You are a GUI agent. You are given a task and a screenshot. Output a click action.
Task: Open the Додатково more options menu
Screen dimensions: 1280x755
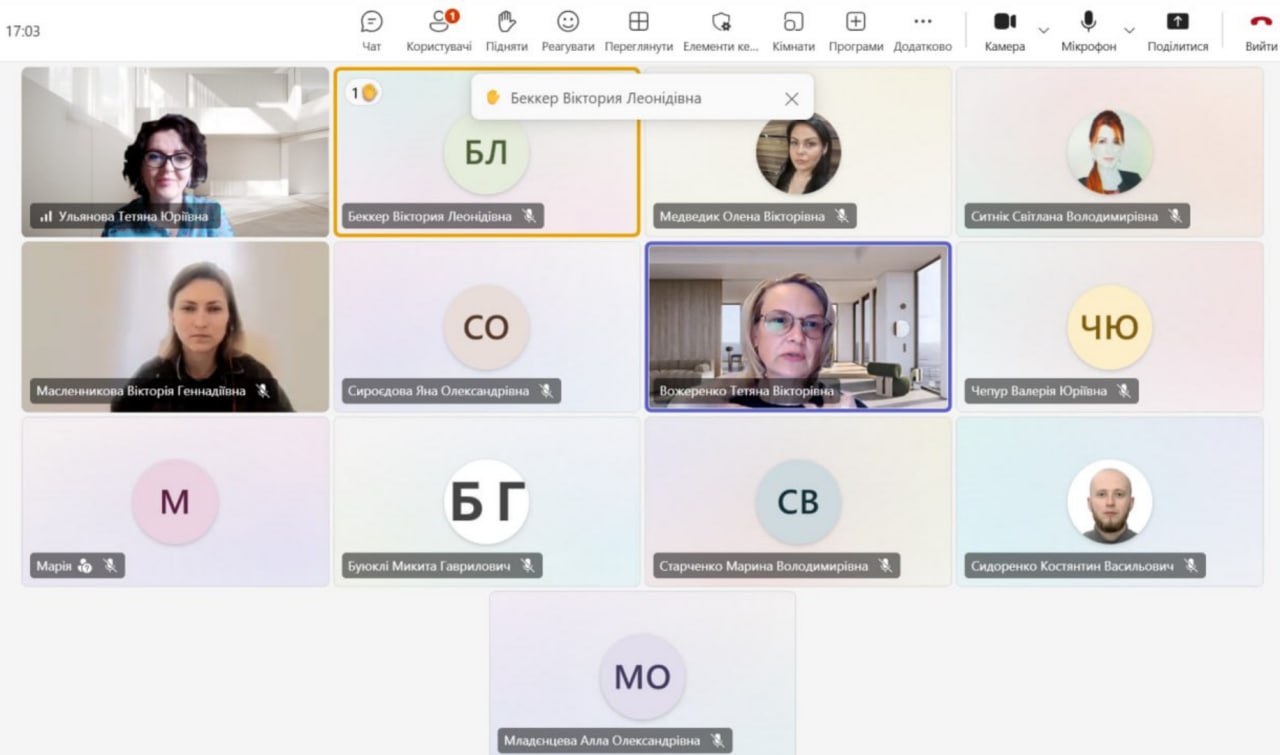(922, 30)
